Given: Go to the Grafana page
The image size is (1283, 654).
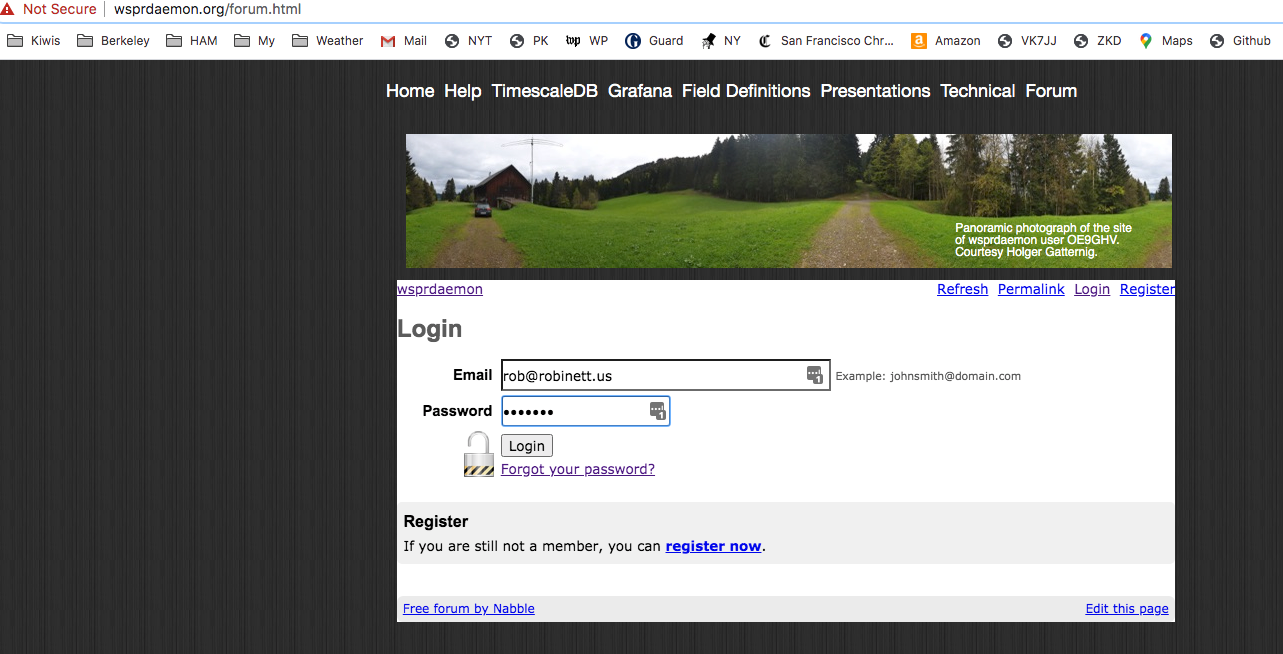Looking at the screenshot, I should click(640, 91).
